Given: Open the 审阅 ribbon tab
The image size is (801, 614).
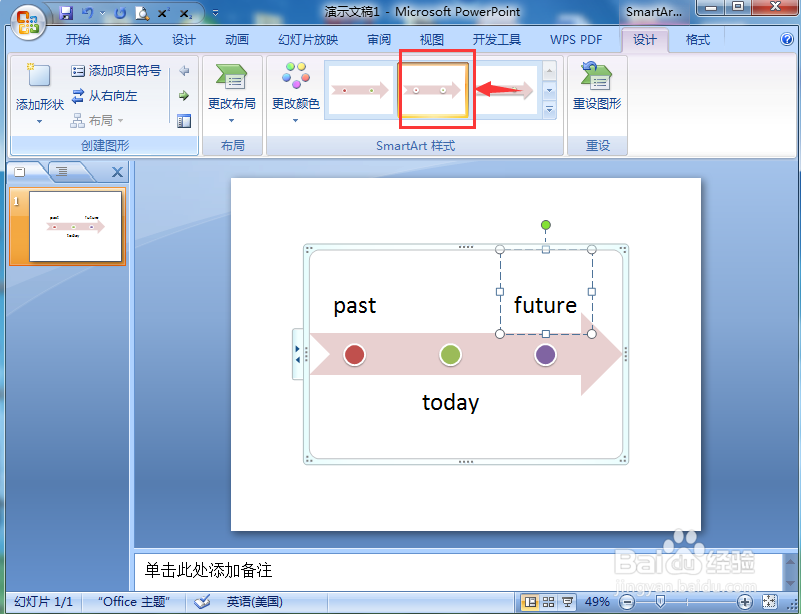Looking at the screenshot, I should click(379, 40).
